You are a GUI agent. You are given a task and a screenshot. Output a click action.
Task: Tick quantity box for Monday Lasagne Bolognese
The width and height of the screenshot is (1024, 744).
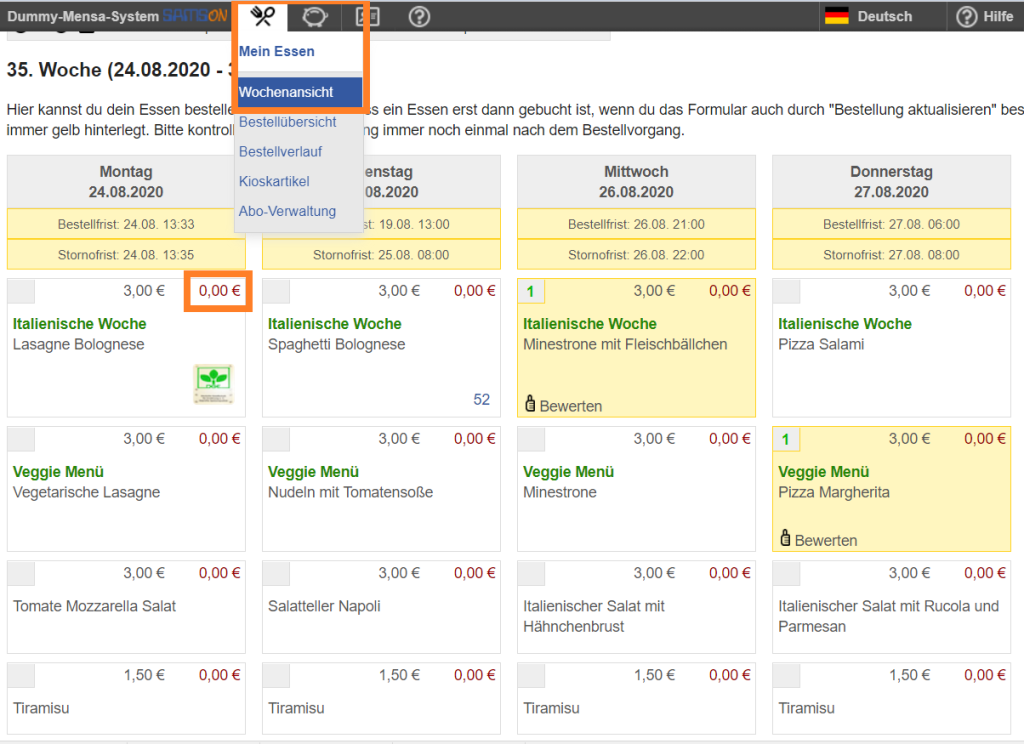(x=22, y=291)
